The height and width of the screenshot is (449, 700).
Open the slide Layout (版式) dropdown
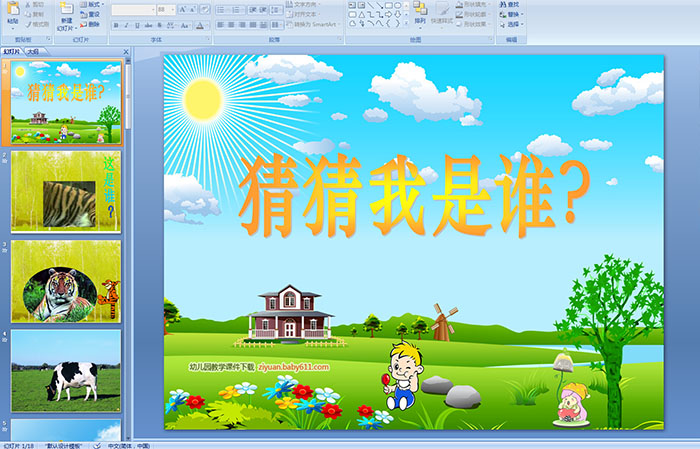tap(92, 4)
